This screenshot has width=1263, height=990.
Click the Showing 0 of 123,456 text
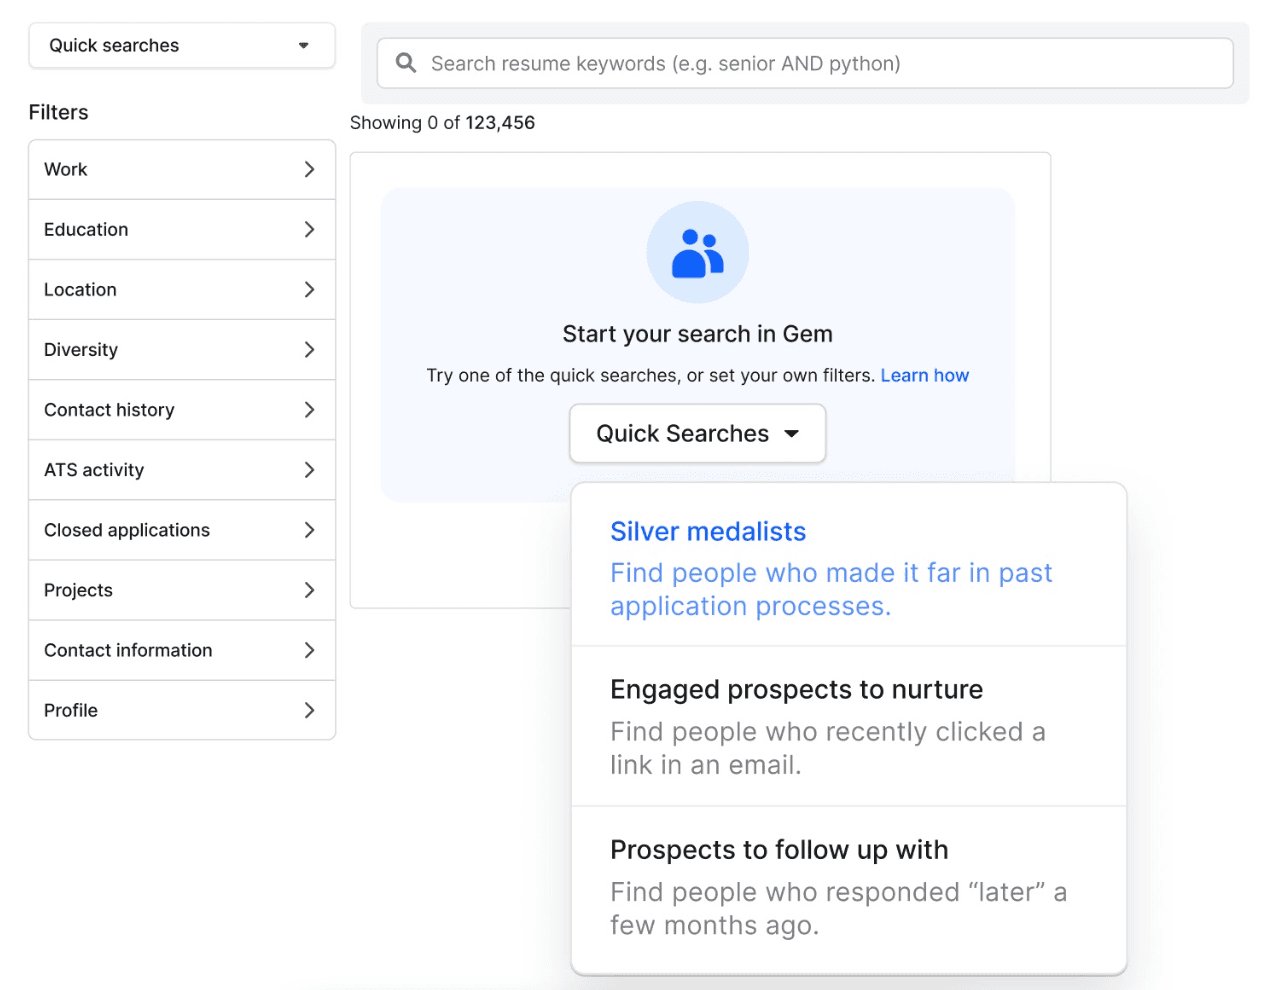442,123
